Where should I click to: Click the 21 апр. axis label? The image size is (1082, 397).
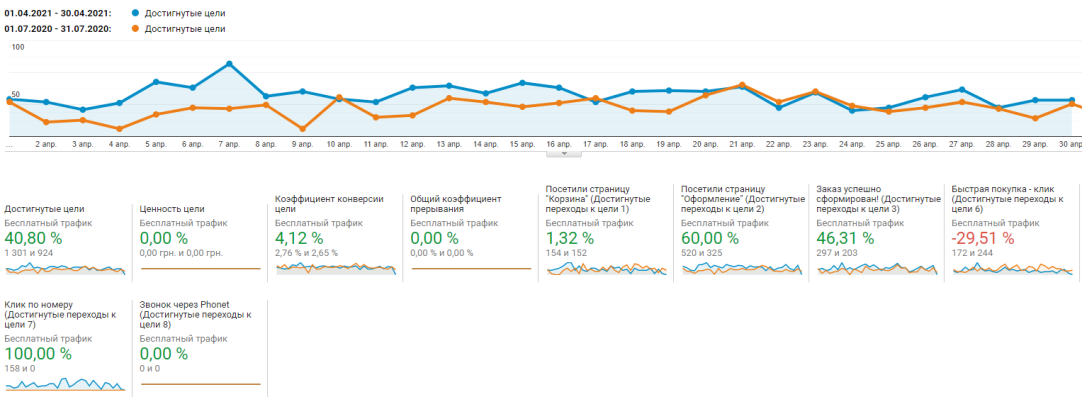pyautogui.click(x=742, y=145)
